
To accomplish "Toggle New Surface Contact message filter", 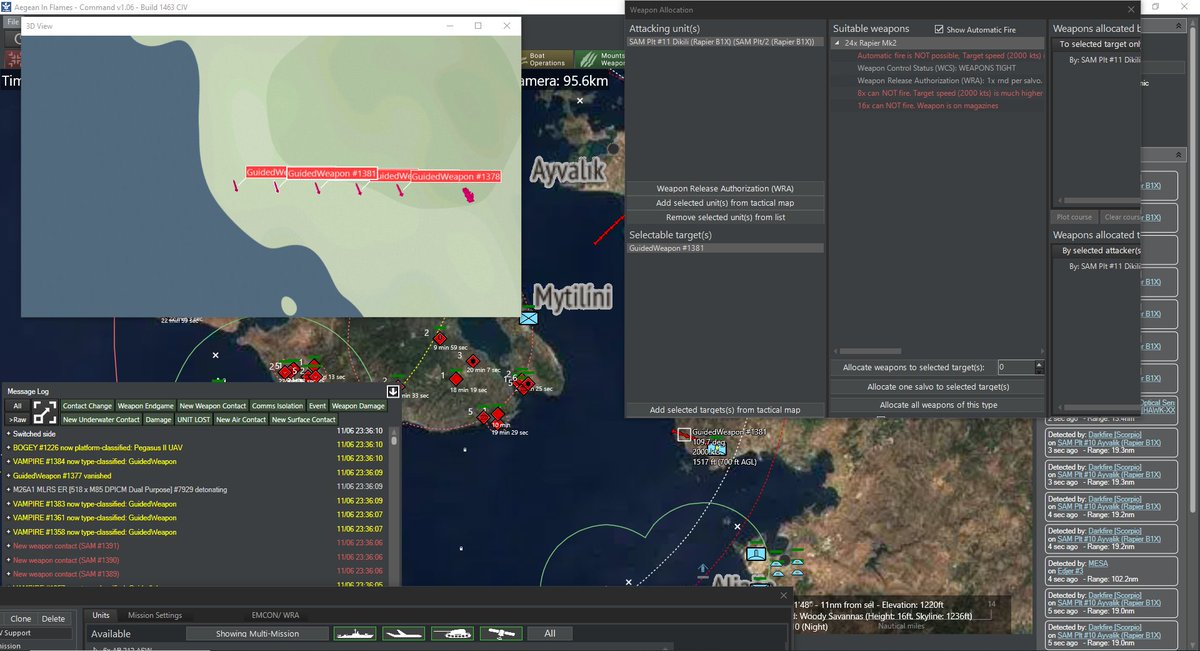I will pyautogui.click(x=304, y=419).
